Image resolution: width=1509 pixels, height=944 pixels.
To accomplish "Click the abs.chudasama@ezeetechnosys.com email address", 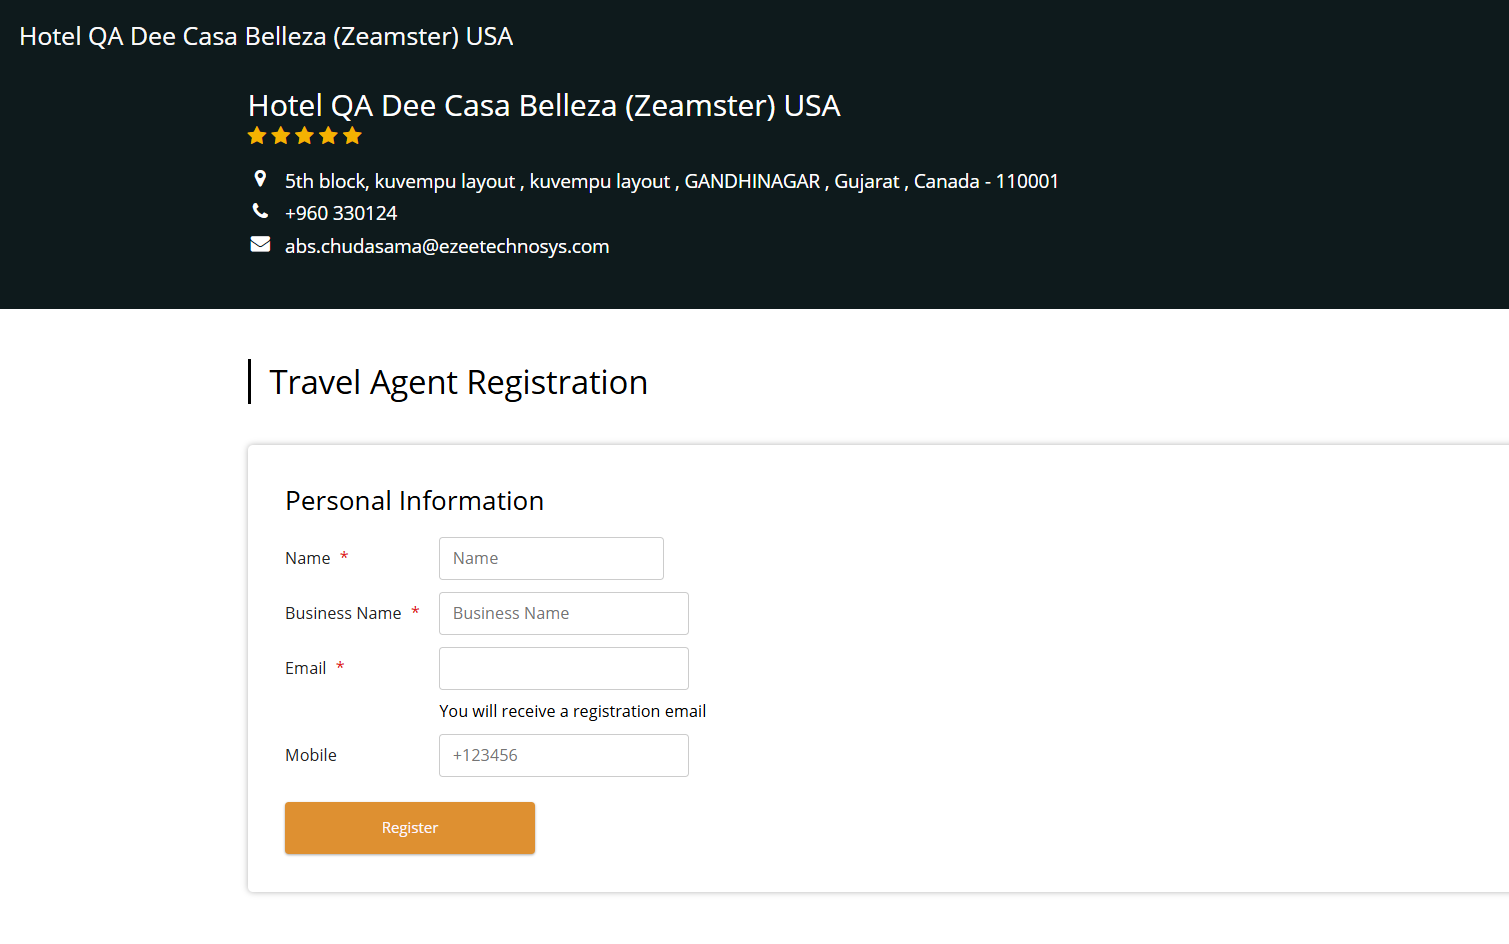I will (x=447, y=246).
